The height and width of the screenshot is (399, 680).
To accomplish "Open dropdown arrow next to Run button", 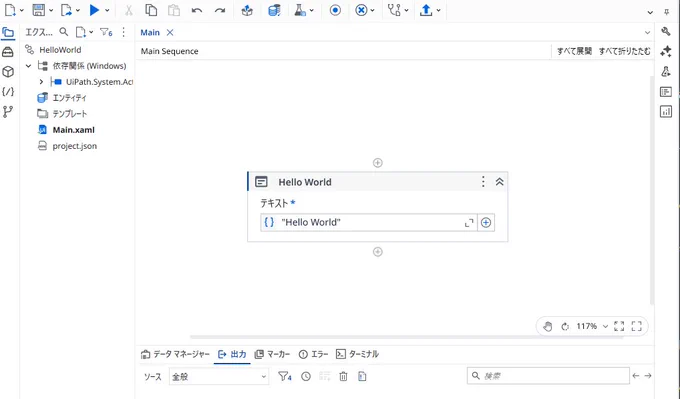I will click(107, 10).
